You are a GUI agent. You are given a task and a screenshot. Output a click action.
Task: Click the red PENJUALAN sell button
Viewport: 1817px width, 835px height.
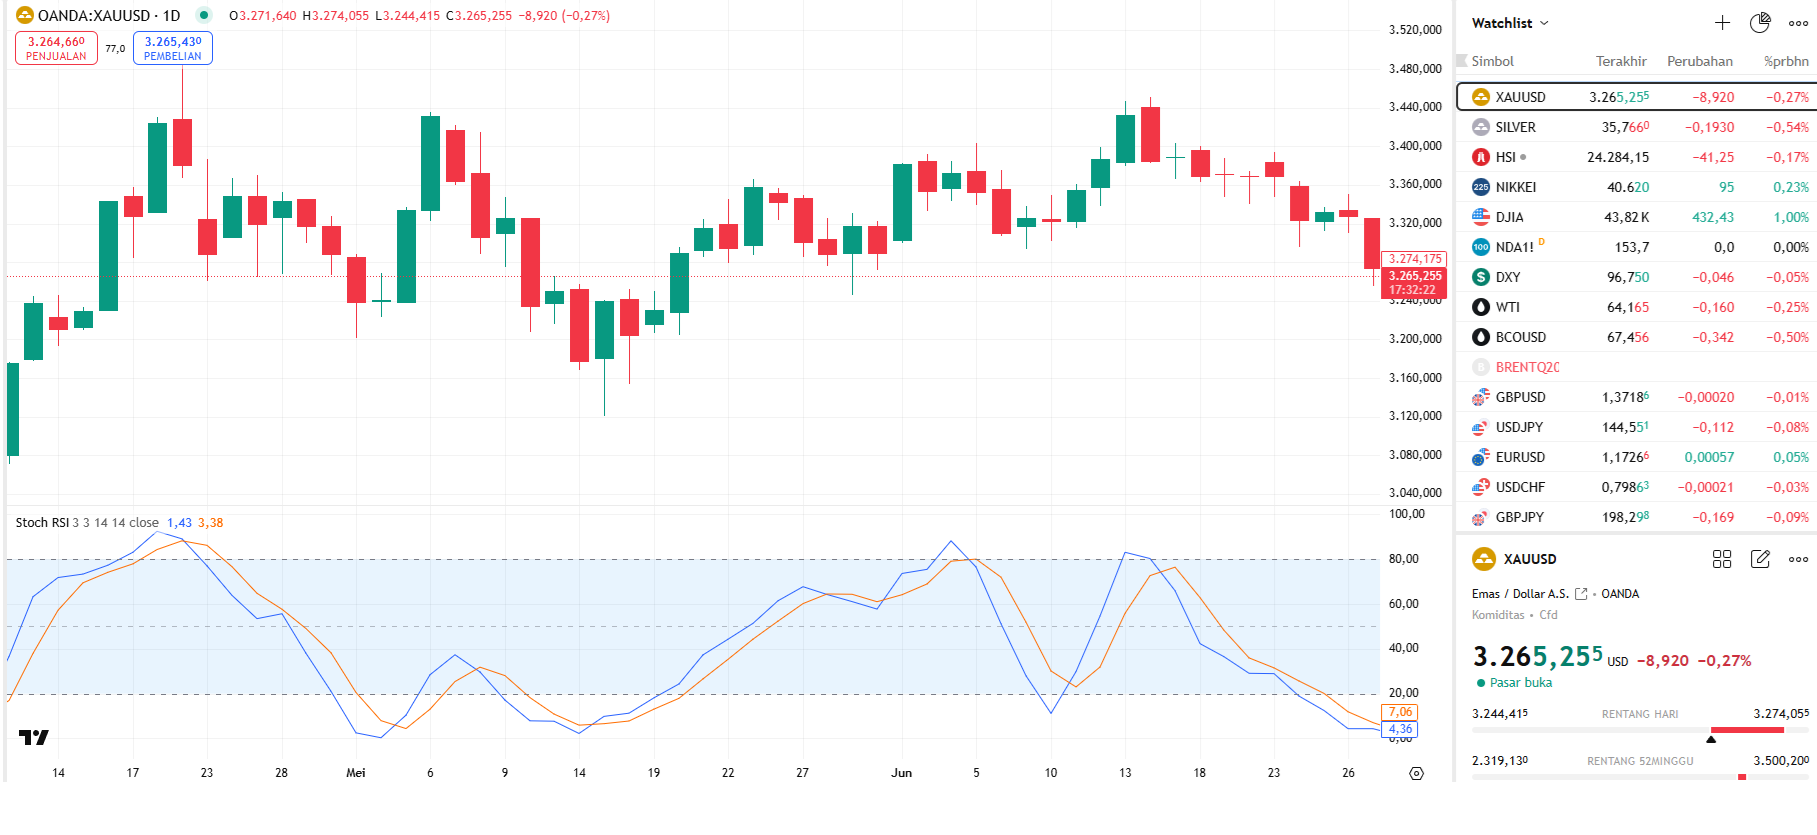coord(56,48)
